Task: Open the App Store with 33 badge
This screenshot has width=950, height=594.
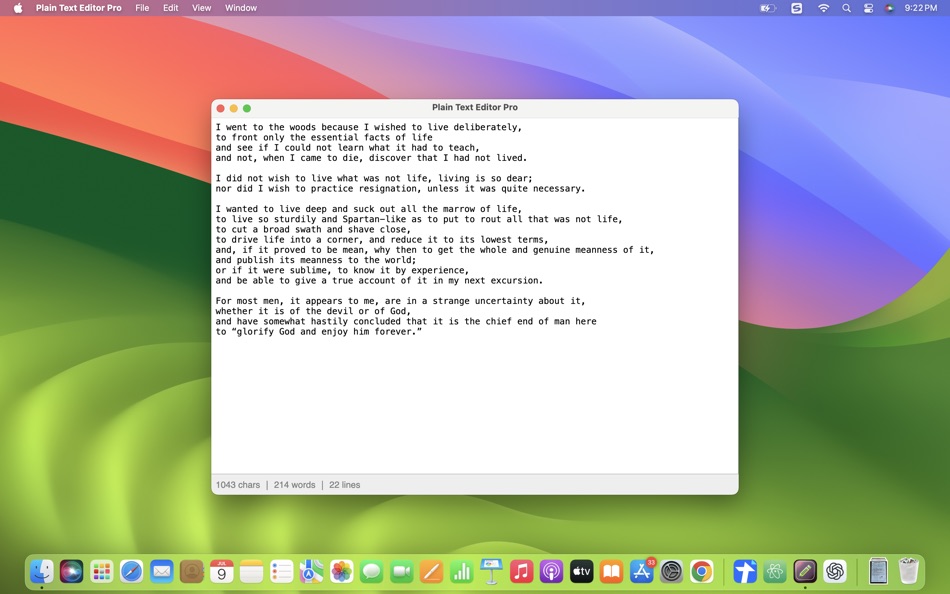Action: 641,571
